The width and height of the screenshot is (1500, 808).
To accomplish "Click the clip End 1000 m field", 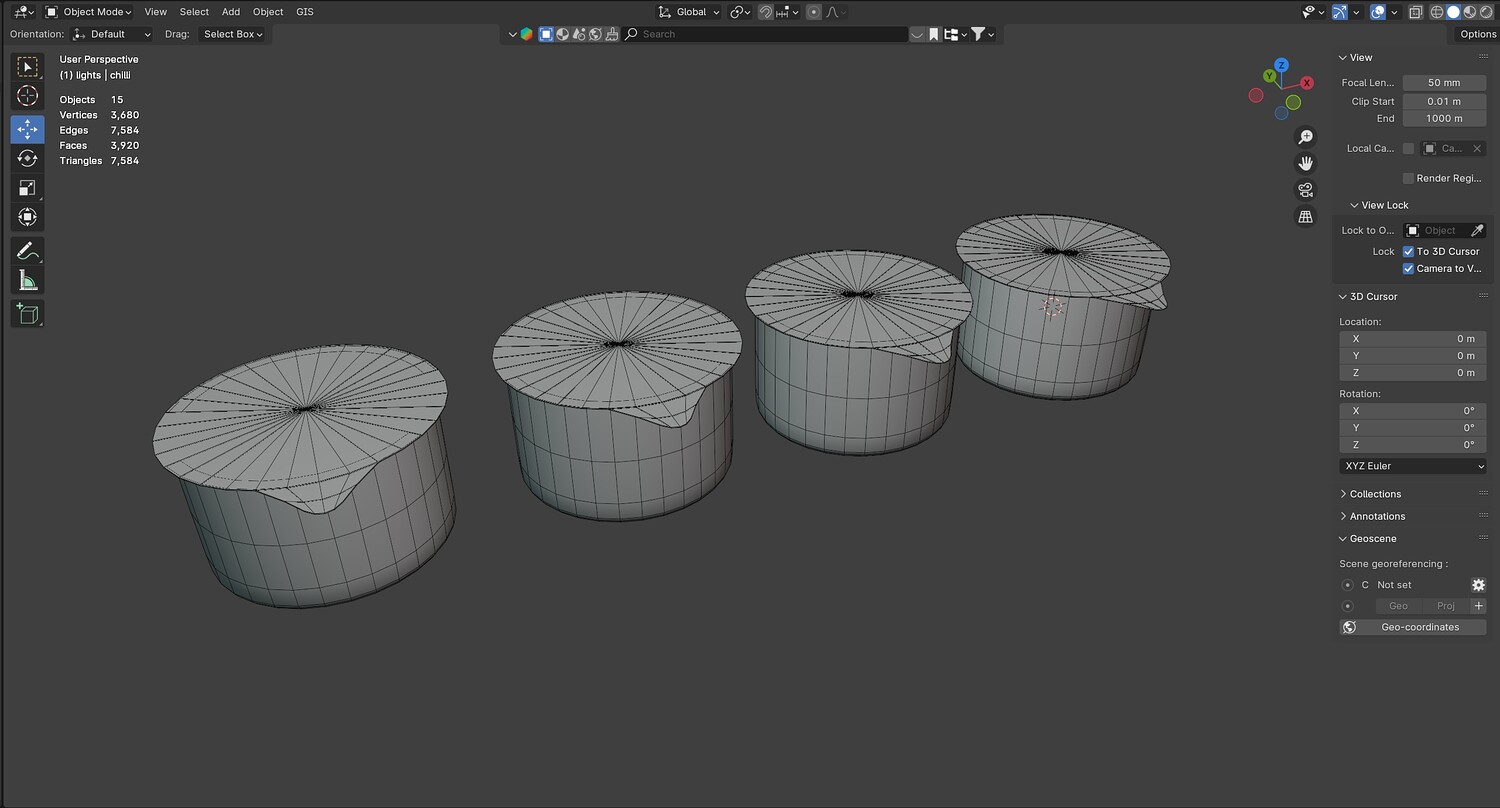I will click(1444, 119).
